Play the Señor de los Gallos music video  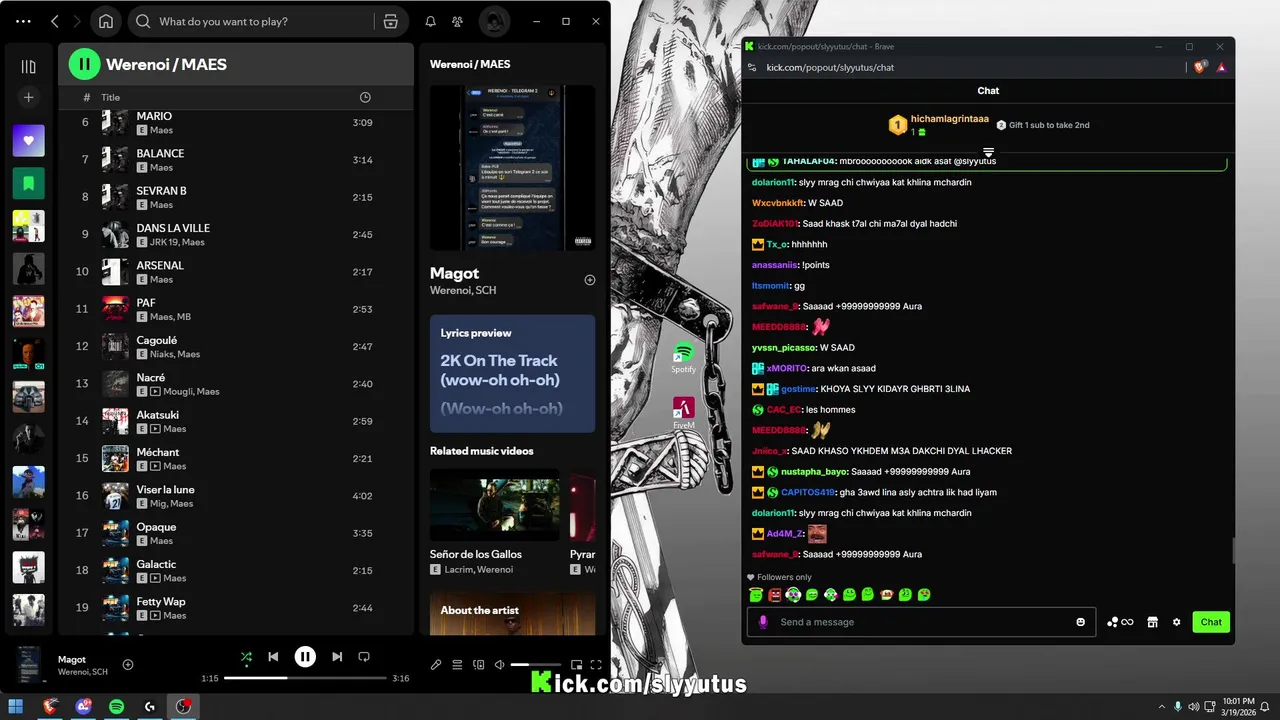click(x=495, y=505)
